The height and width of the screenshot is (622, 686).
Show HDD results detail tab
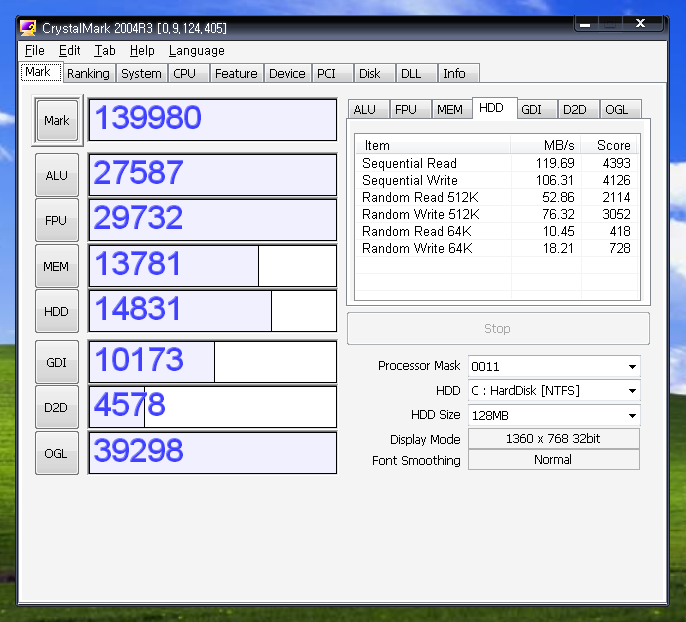point(495,108)
